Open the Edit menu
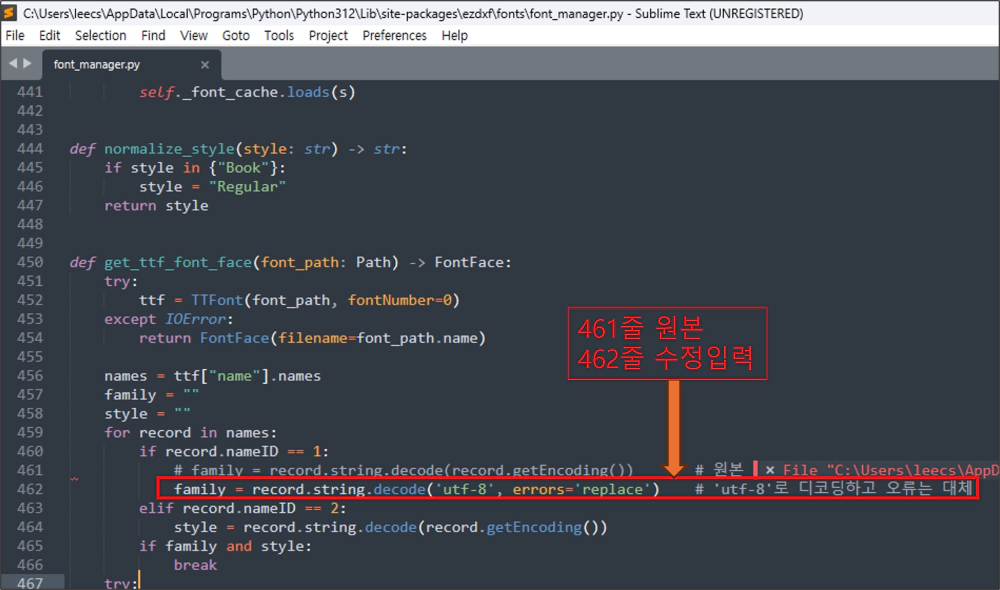 tap(49, 36)
